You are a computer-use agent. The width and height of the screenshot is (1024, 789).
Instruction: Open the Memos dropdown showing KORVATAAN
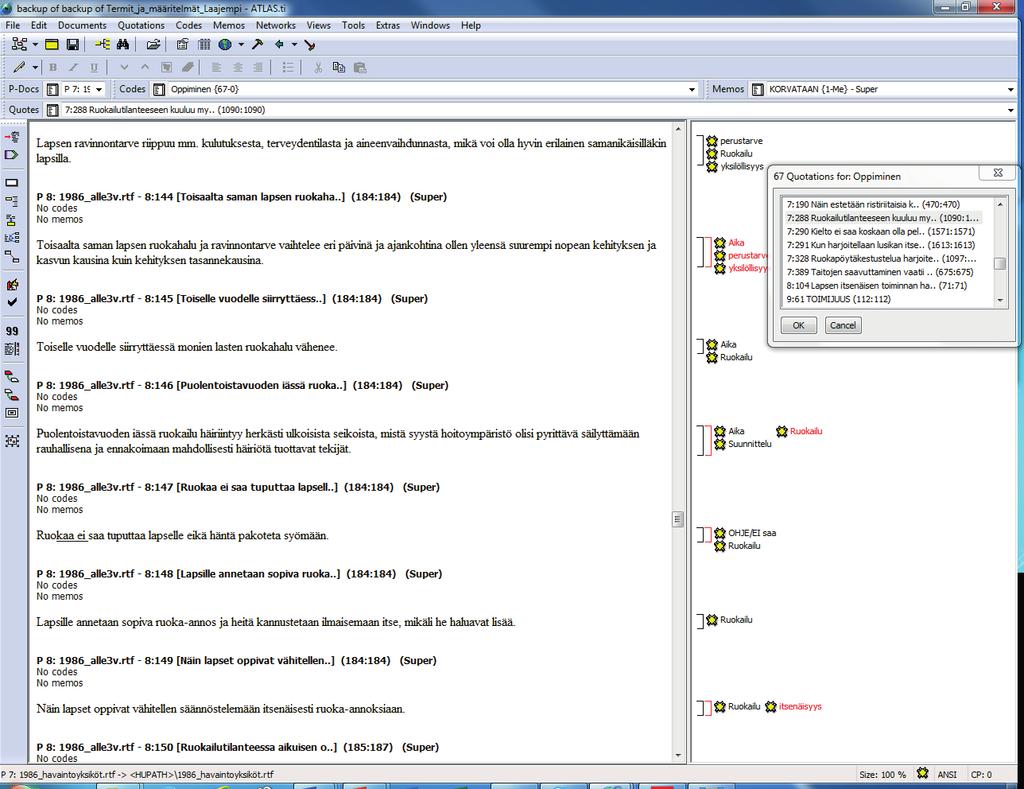pyautogui.click(x=1011, y=89)
